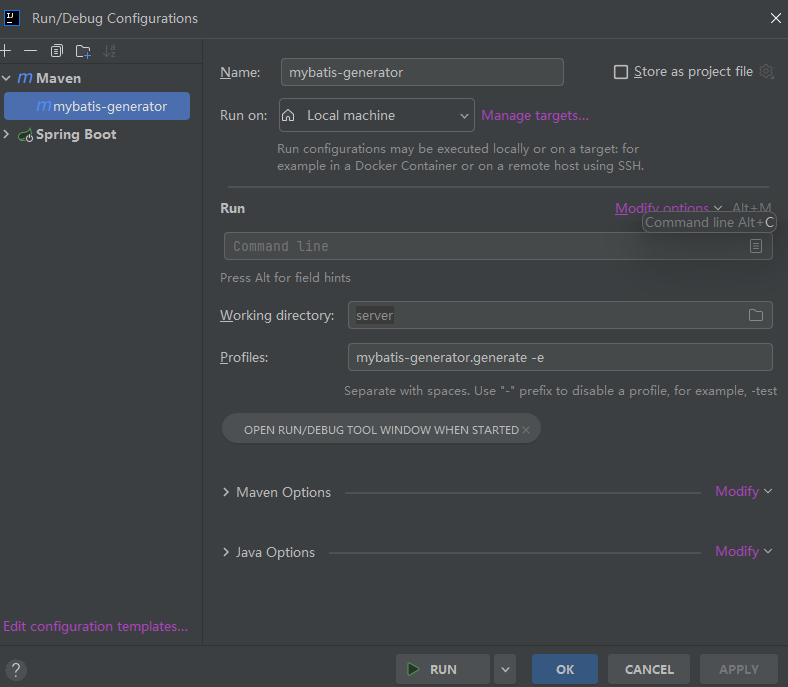788x687 pixels.
Task: Create a new configuration folder
Action: point(83,51)
